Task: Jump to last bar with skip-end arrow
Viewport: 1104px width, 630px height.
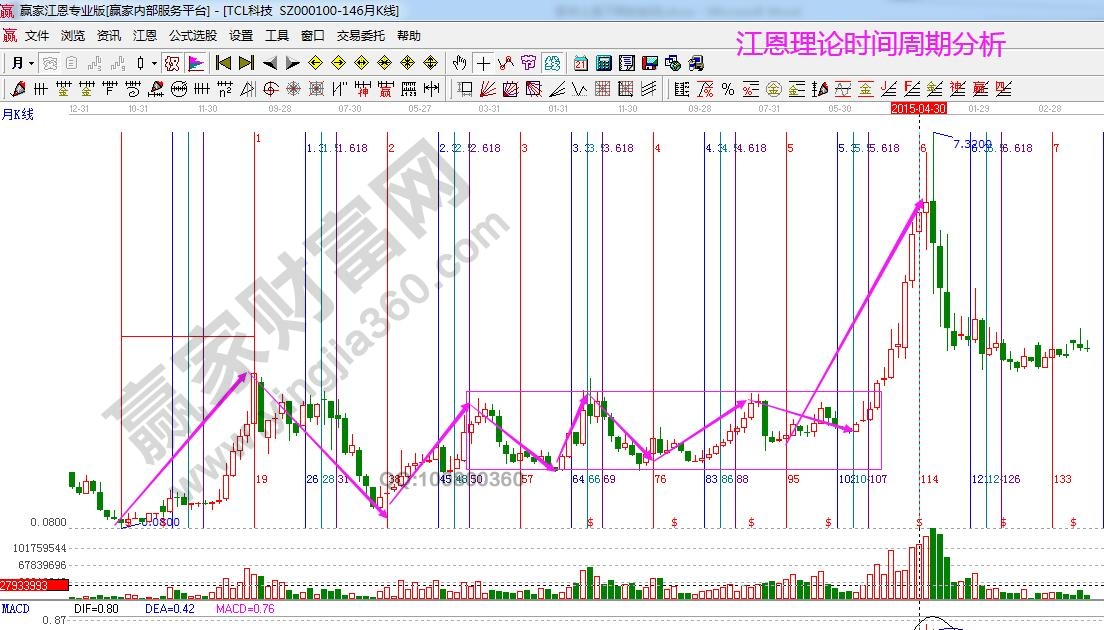Action: (x=246, y=63)
